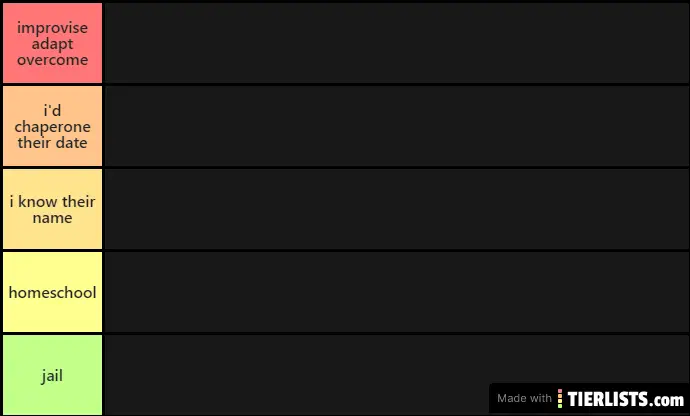Screen dimensions: 690x416
Task: Click the word "overcome" in the red label
Action: [52, 60]
